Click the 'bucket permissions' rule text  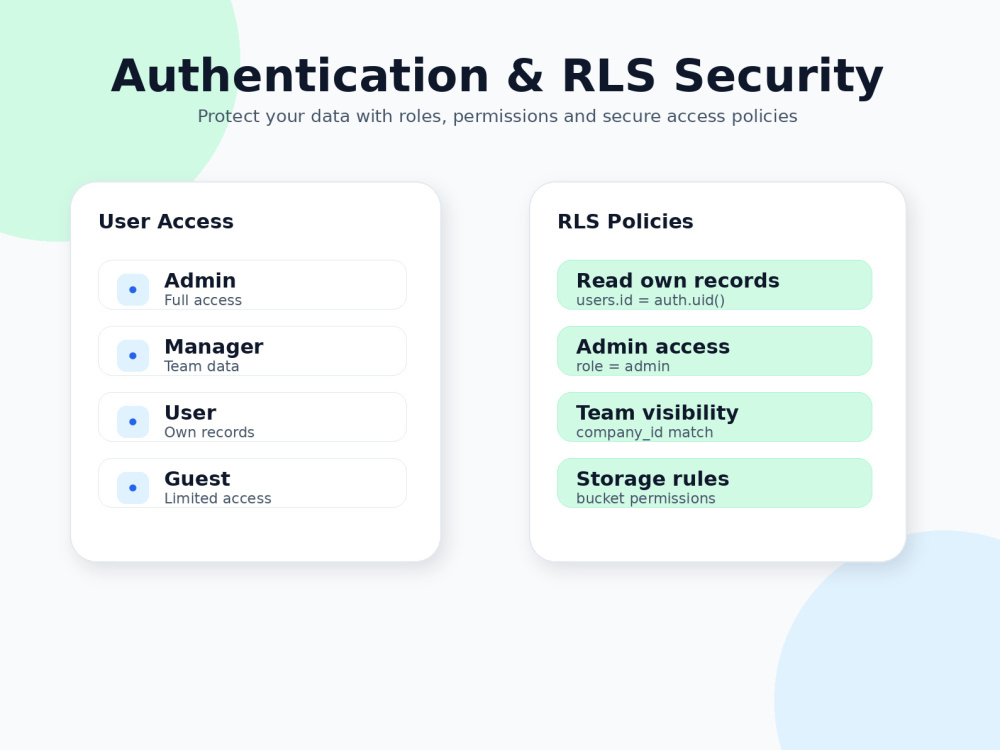click(x=646, y=499)
